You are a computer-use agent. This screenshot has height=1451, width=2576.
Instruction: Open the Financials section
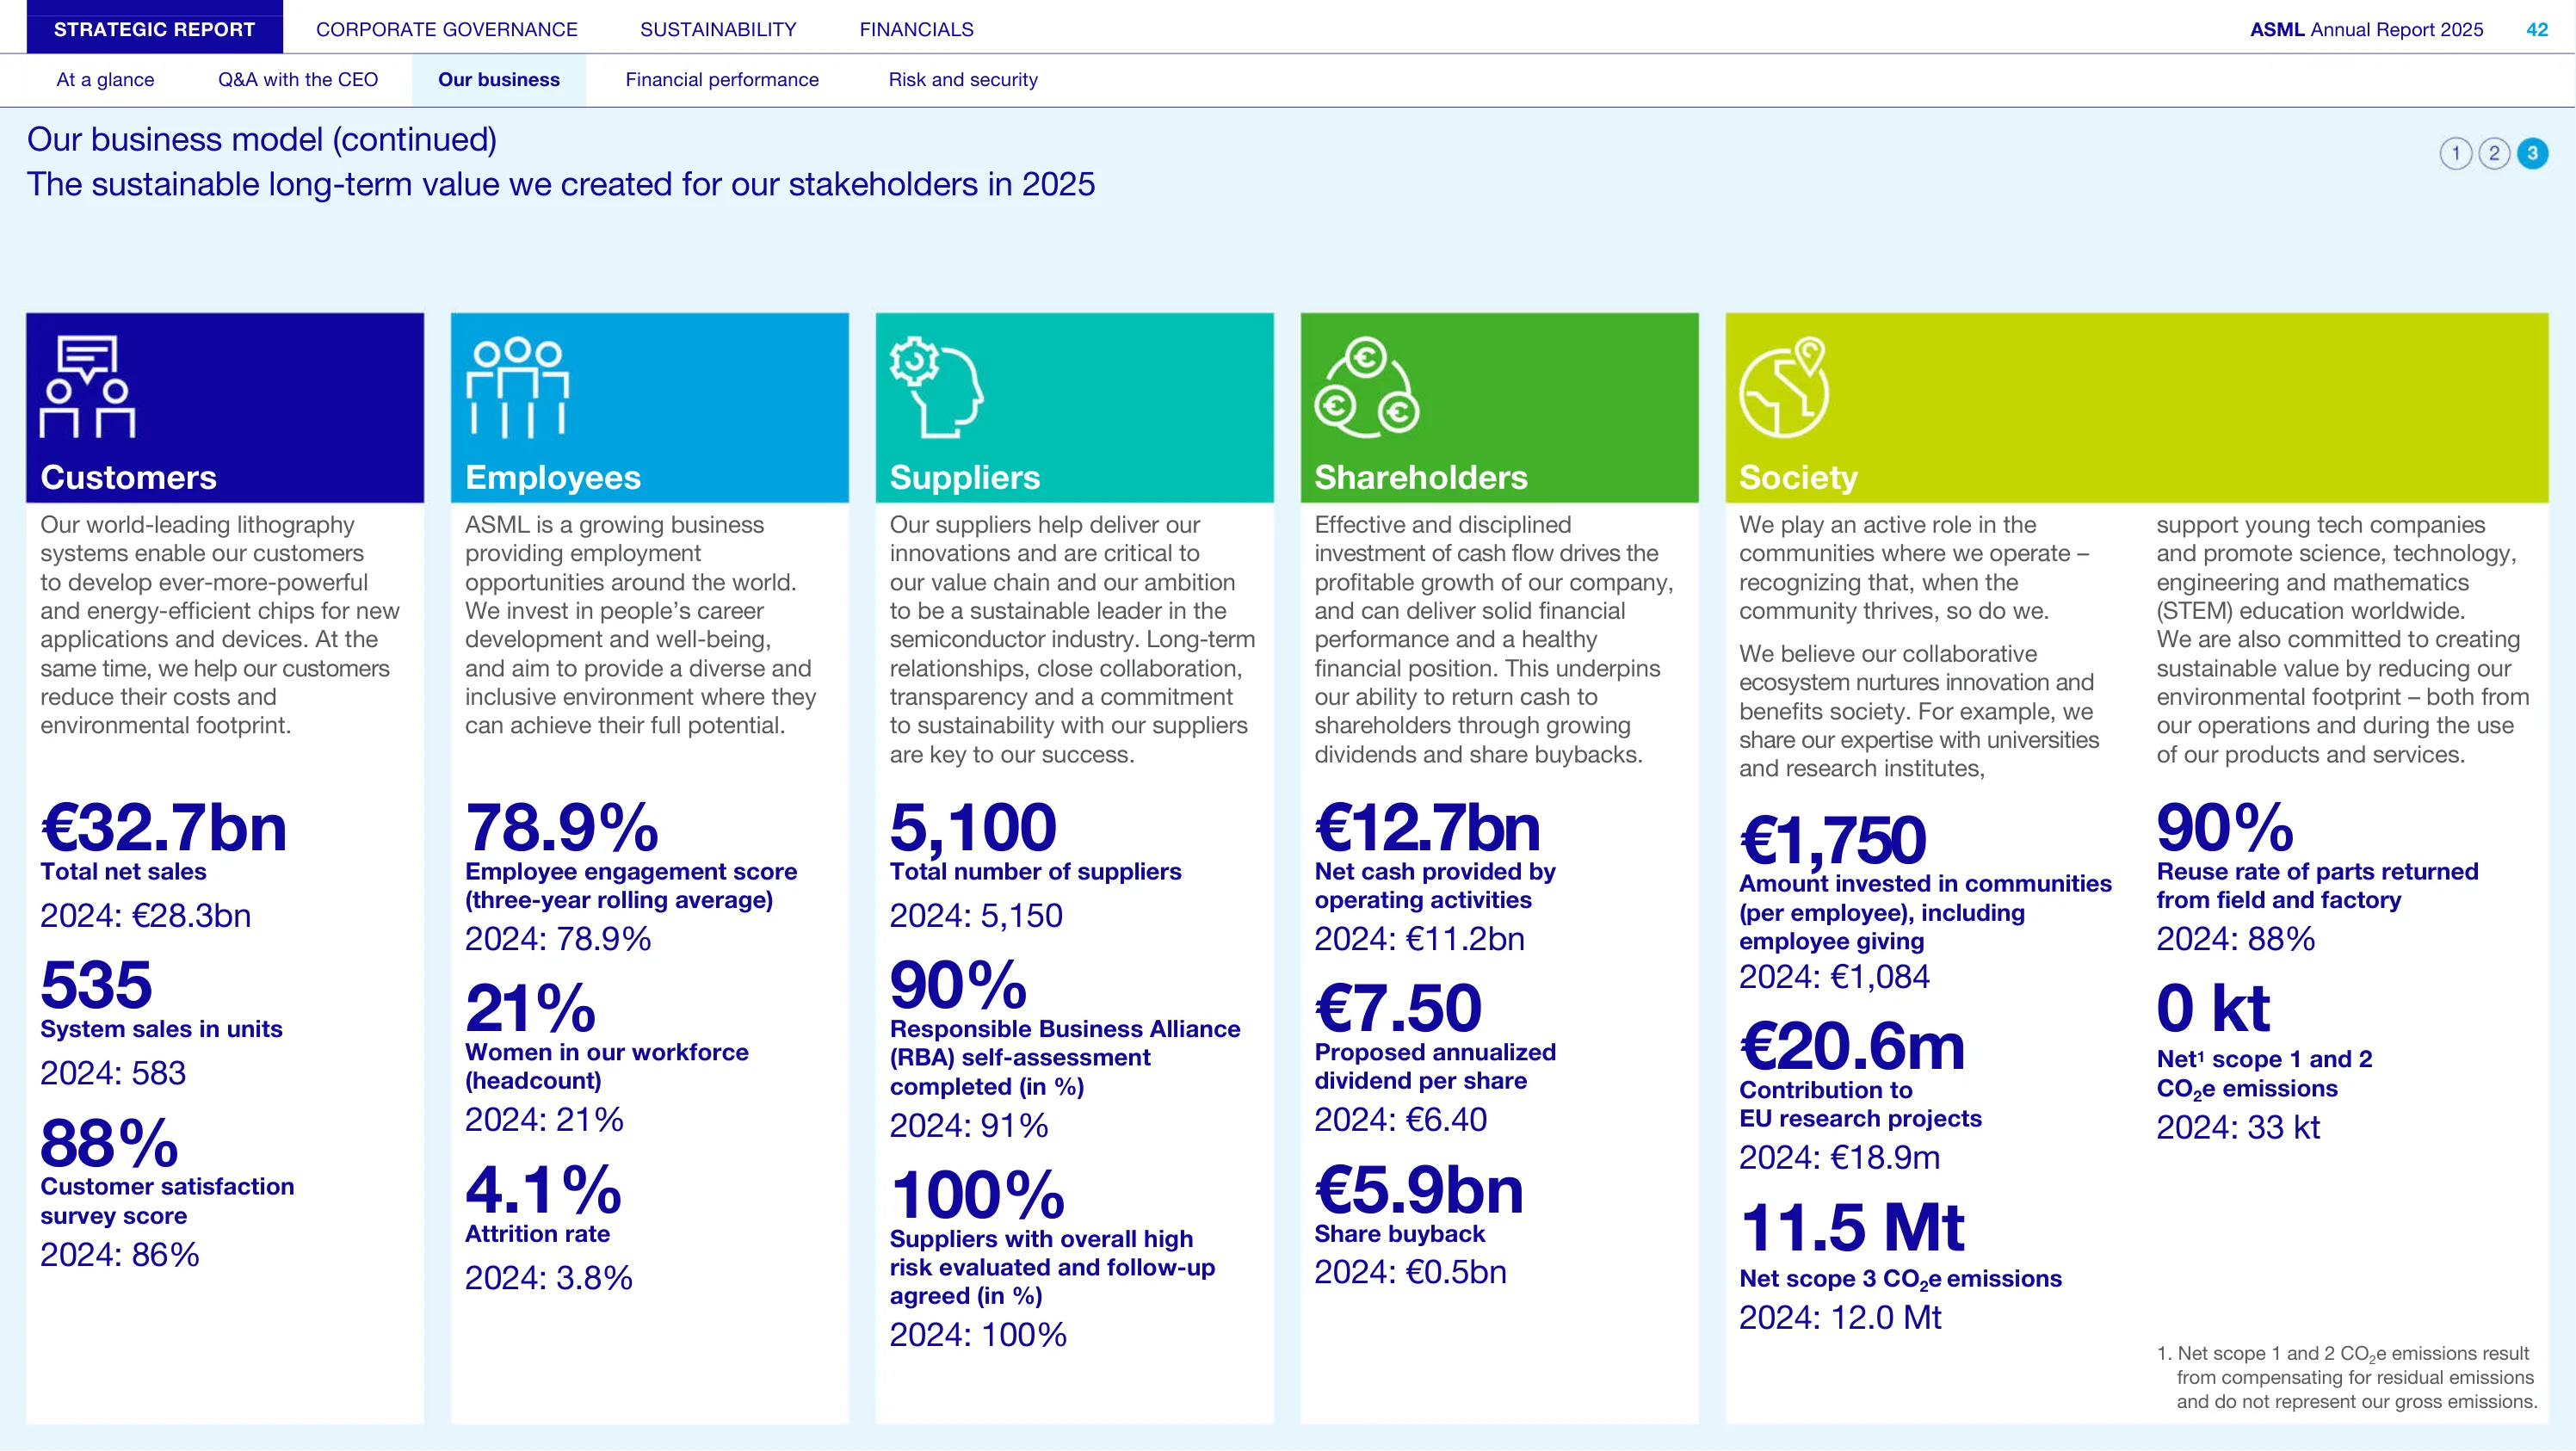click(x=916, y=29)
